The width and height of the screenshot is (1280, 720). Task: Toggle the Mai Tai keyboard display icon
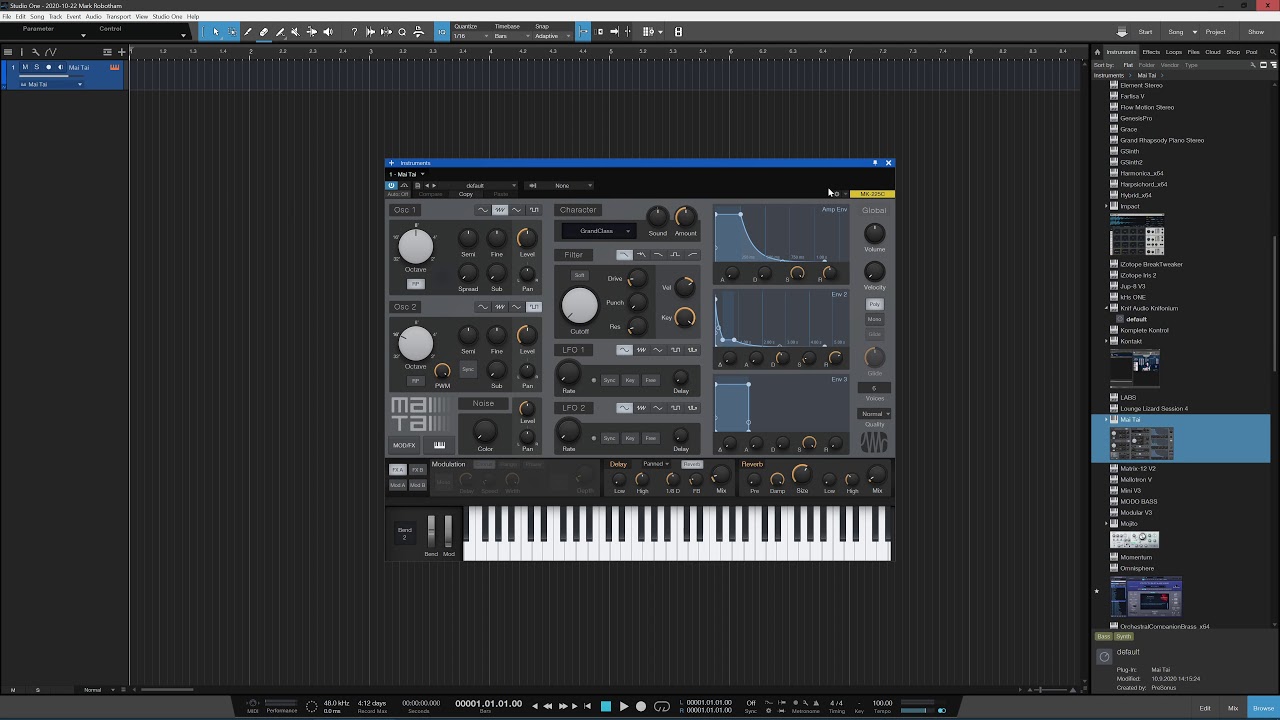(439, 445)
